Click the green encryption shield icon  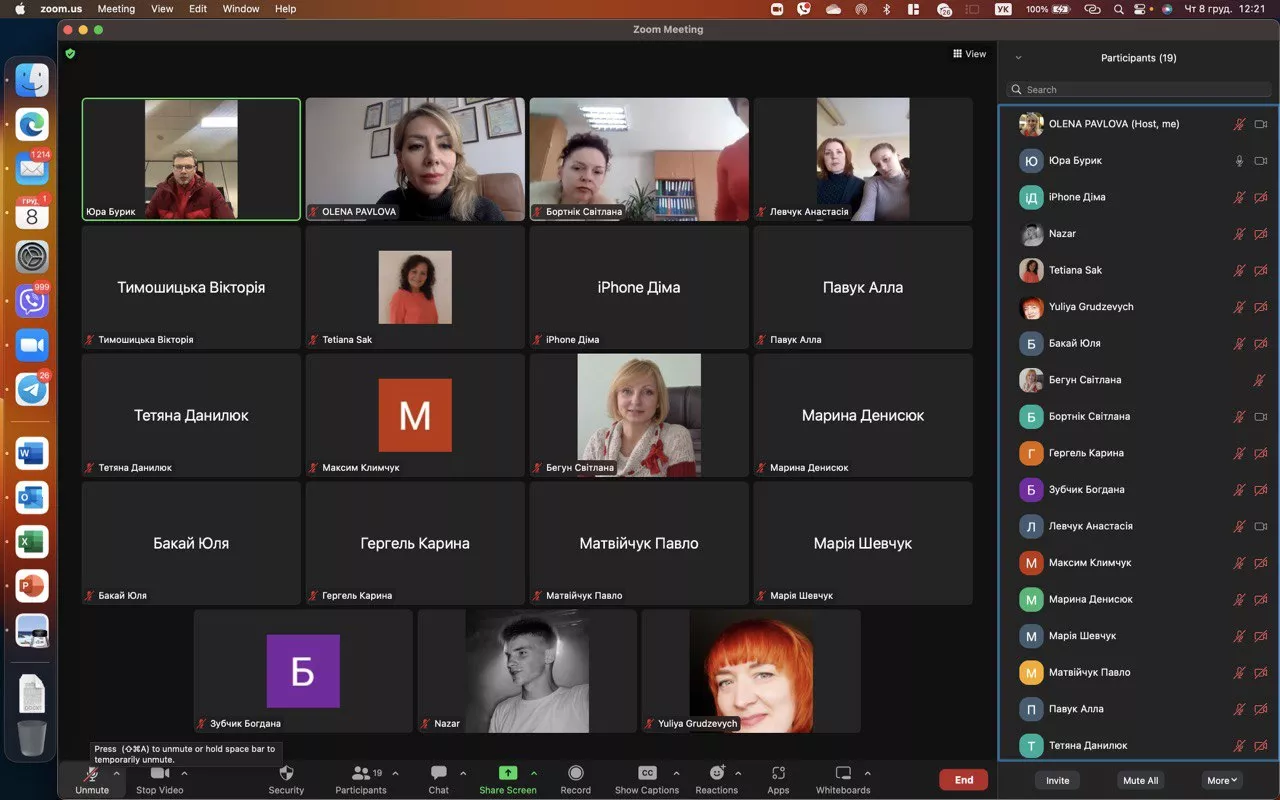pyautogui.click(x=70, y=54)
